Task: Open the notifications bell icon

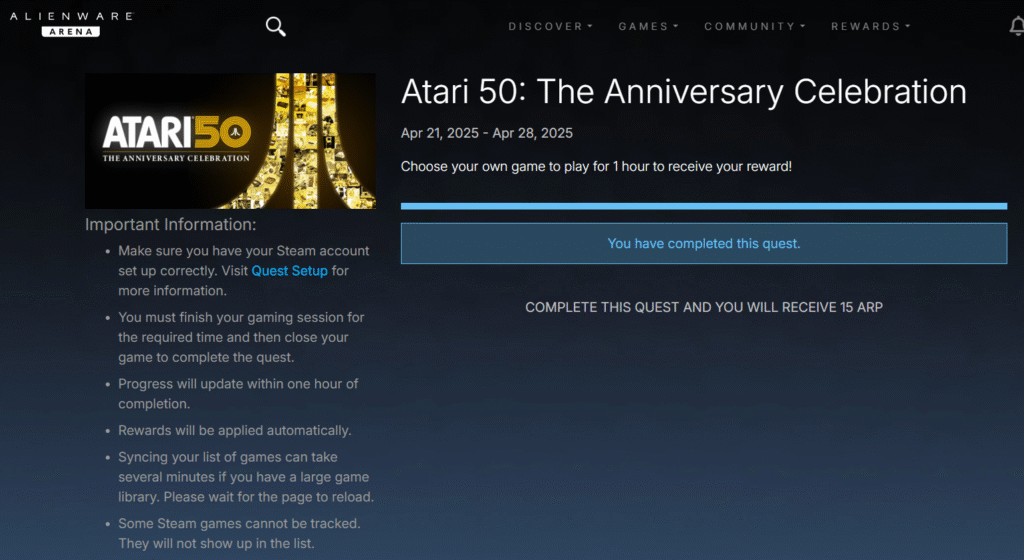Action: pyautogui.click(x=1016, y=27)
